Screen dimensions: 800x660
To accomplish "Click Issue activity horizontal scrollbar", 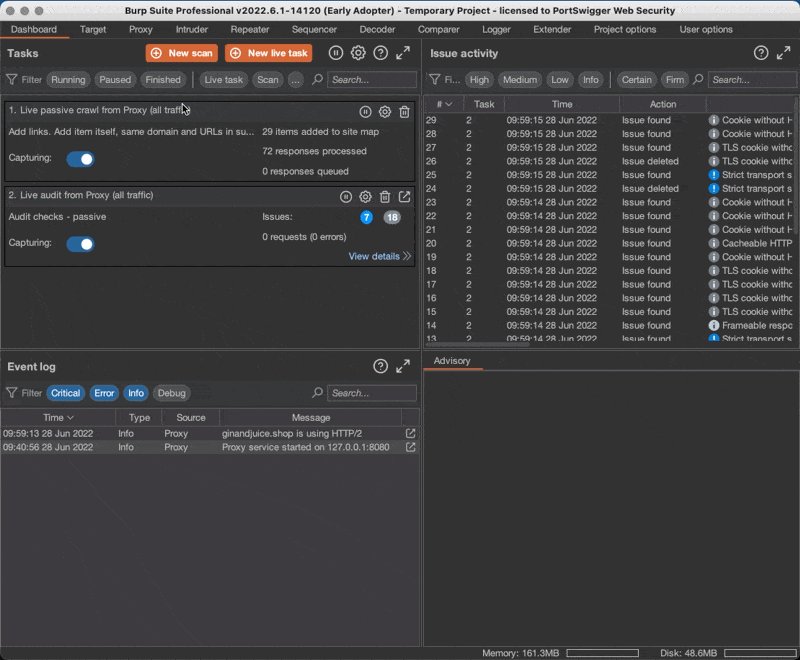I will click(x=478, y=344).
